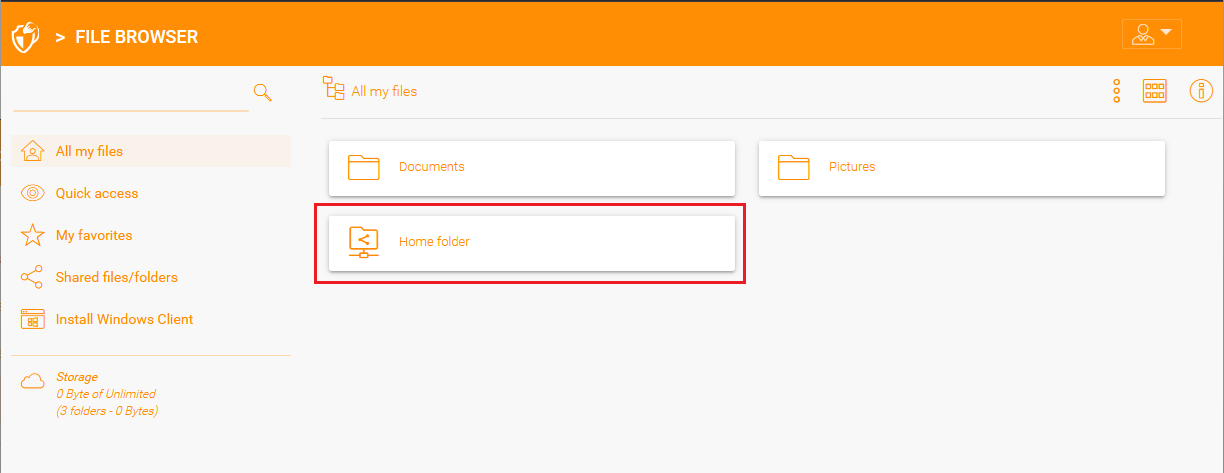Click the Home folder network share icon
1224x473 pixels.
pyautogui.click(x=364, y=242)
